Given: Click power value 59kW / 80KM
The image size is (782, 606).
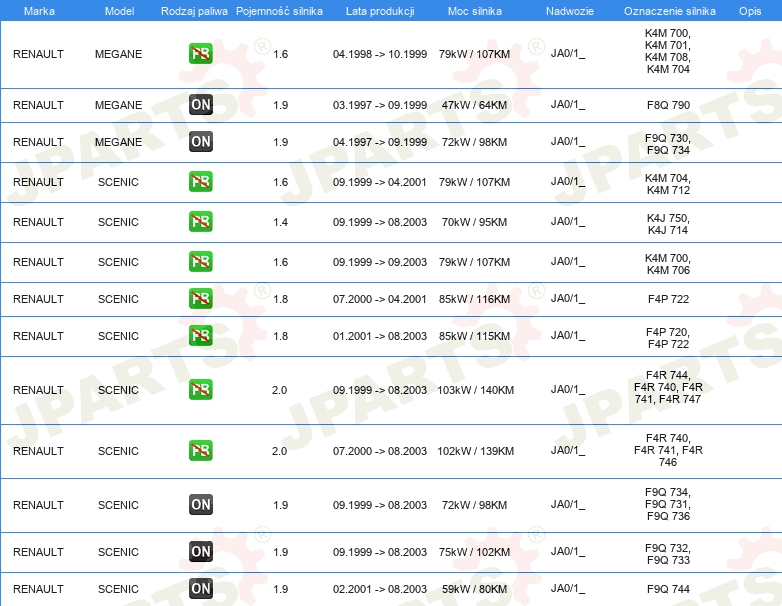Looking at the screenshot, I should (x=474, y=589).
